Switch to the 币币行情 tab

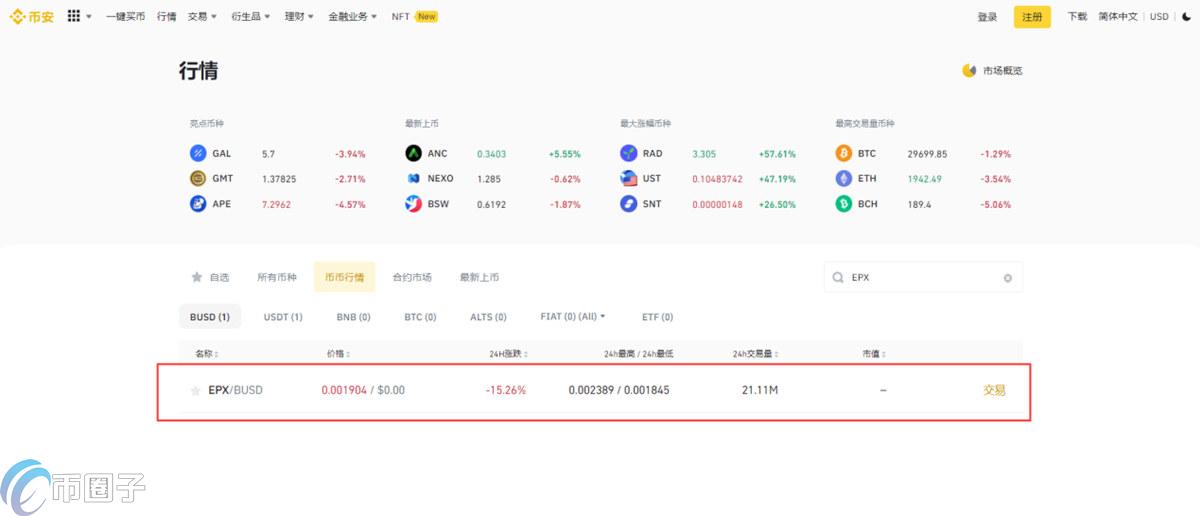pos(344,277)
